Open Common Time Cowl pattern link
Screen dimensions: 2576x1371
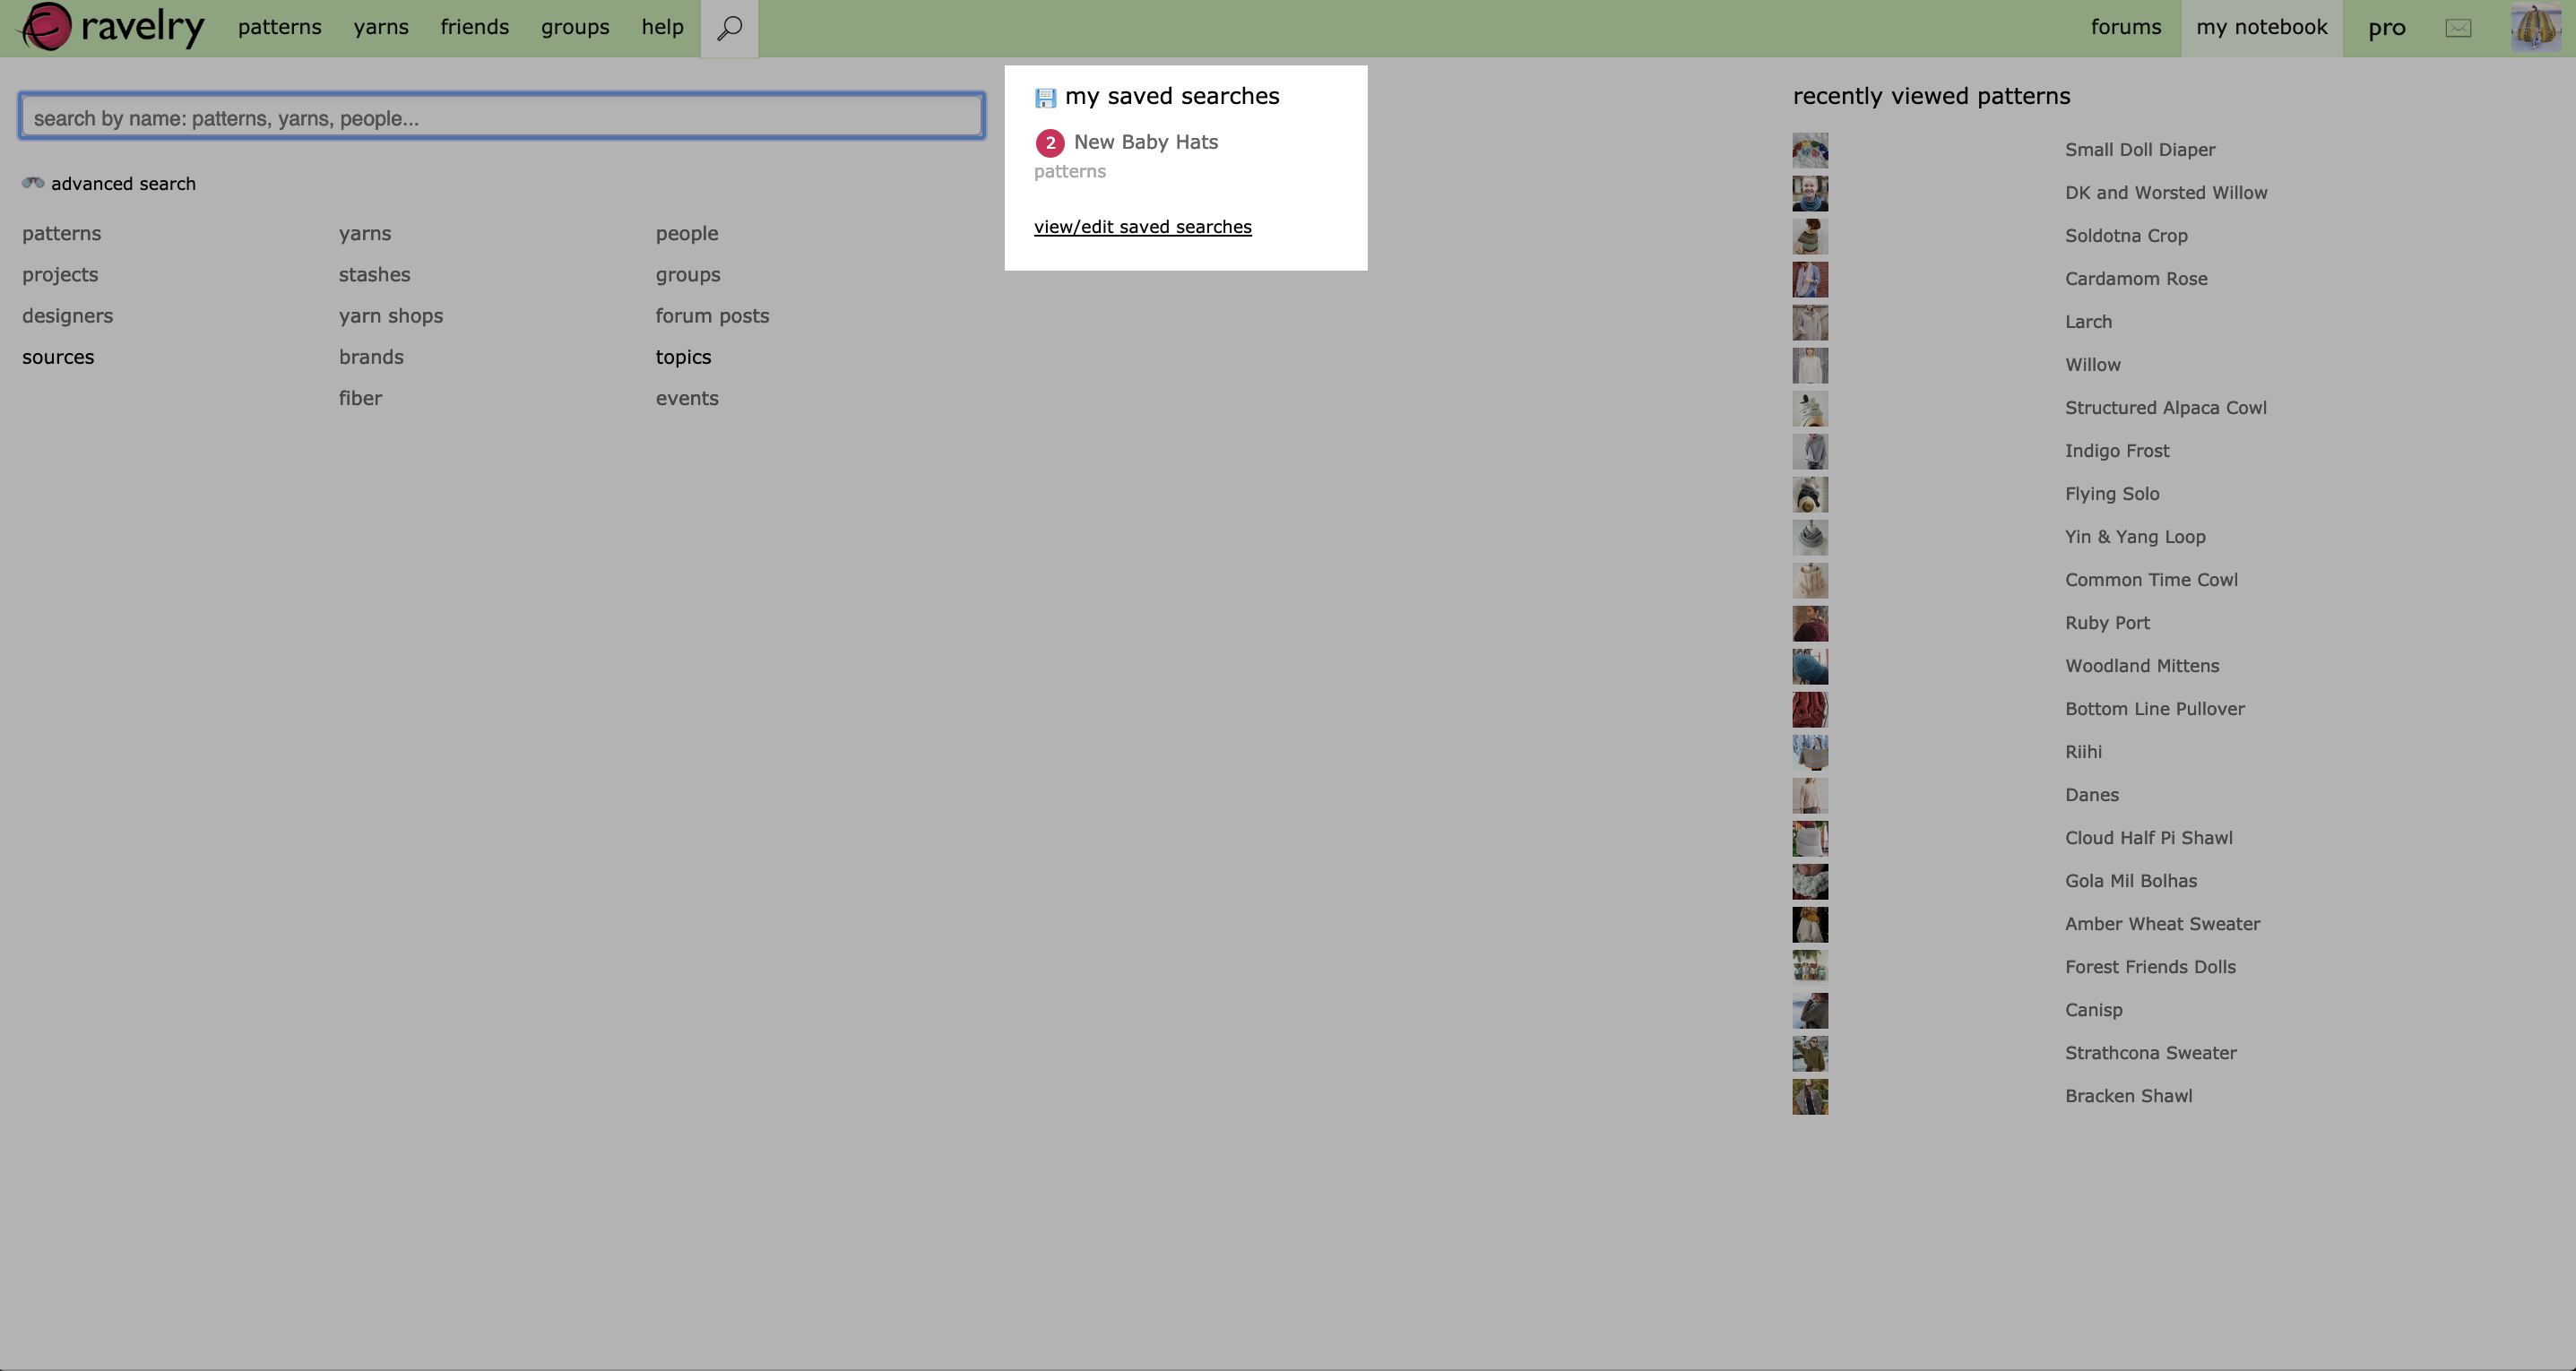click(2151, 580)
